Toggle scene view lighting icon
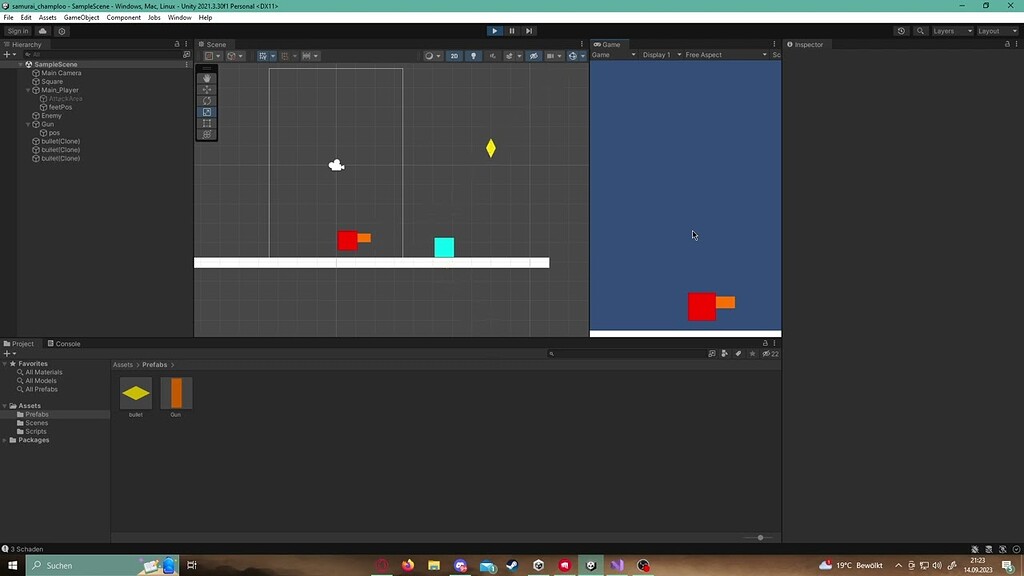This screenshot has width=1024, height=576. point(473,55)
